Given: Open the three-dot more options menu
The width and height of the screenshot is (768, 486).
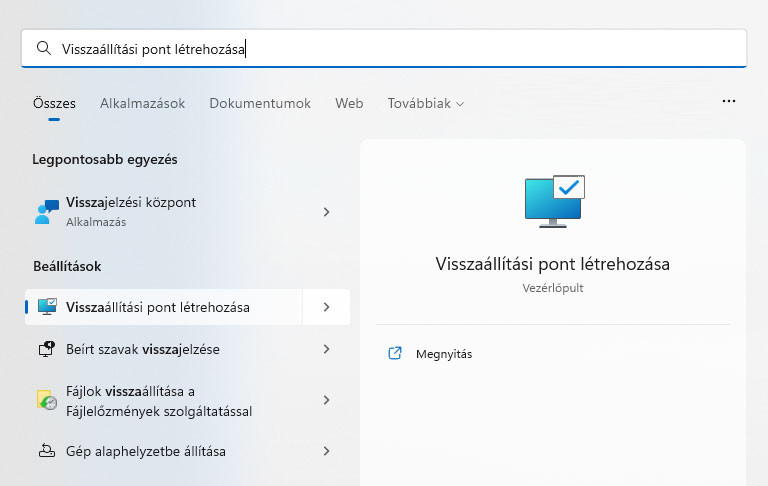Looking at the screenshot, I should [x=729, y=102].
